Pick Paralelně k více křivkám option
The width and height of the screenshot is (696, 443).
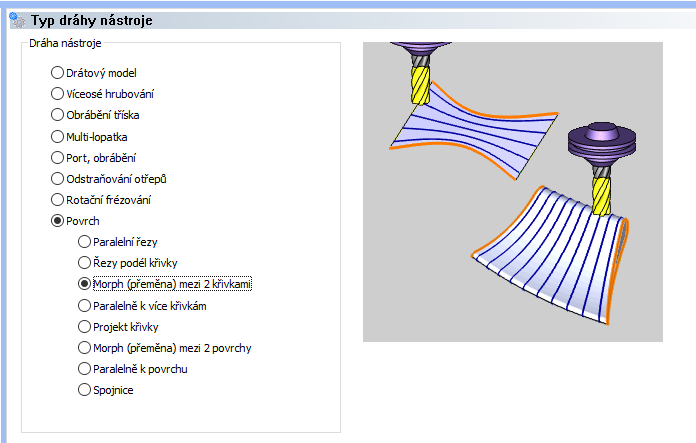84,306
